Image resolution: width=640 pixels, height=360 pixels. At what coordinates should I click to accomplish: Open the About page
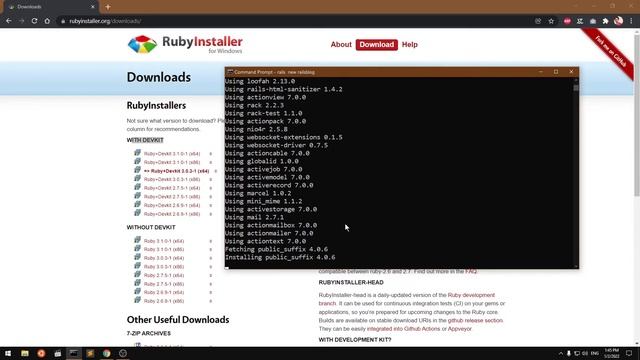pyautogui.click(x=341, y=44)
